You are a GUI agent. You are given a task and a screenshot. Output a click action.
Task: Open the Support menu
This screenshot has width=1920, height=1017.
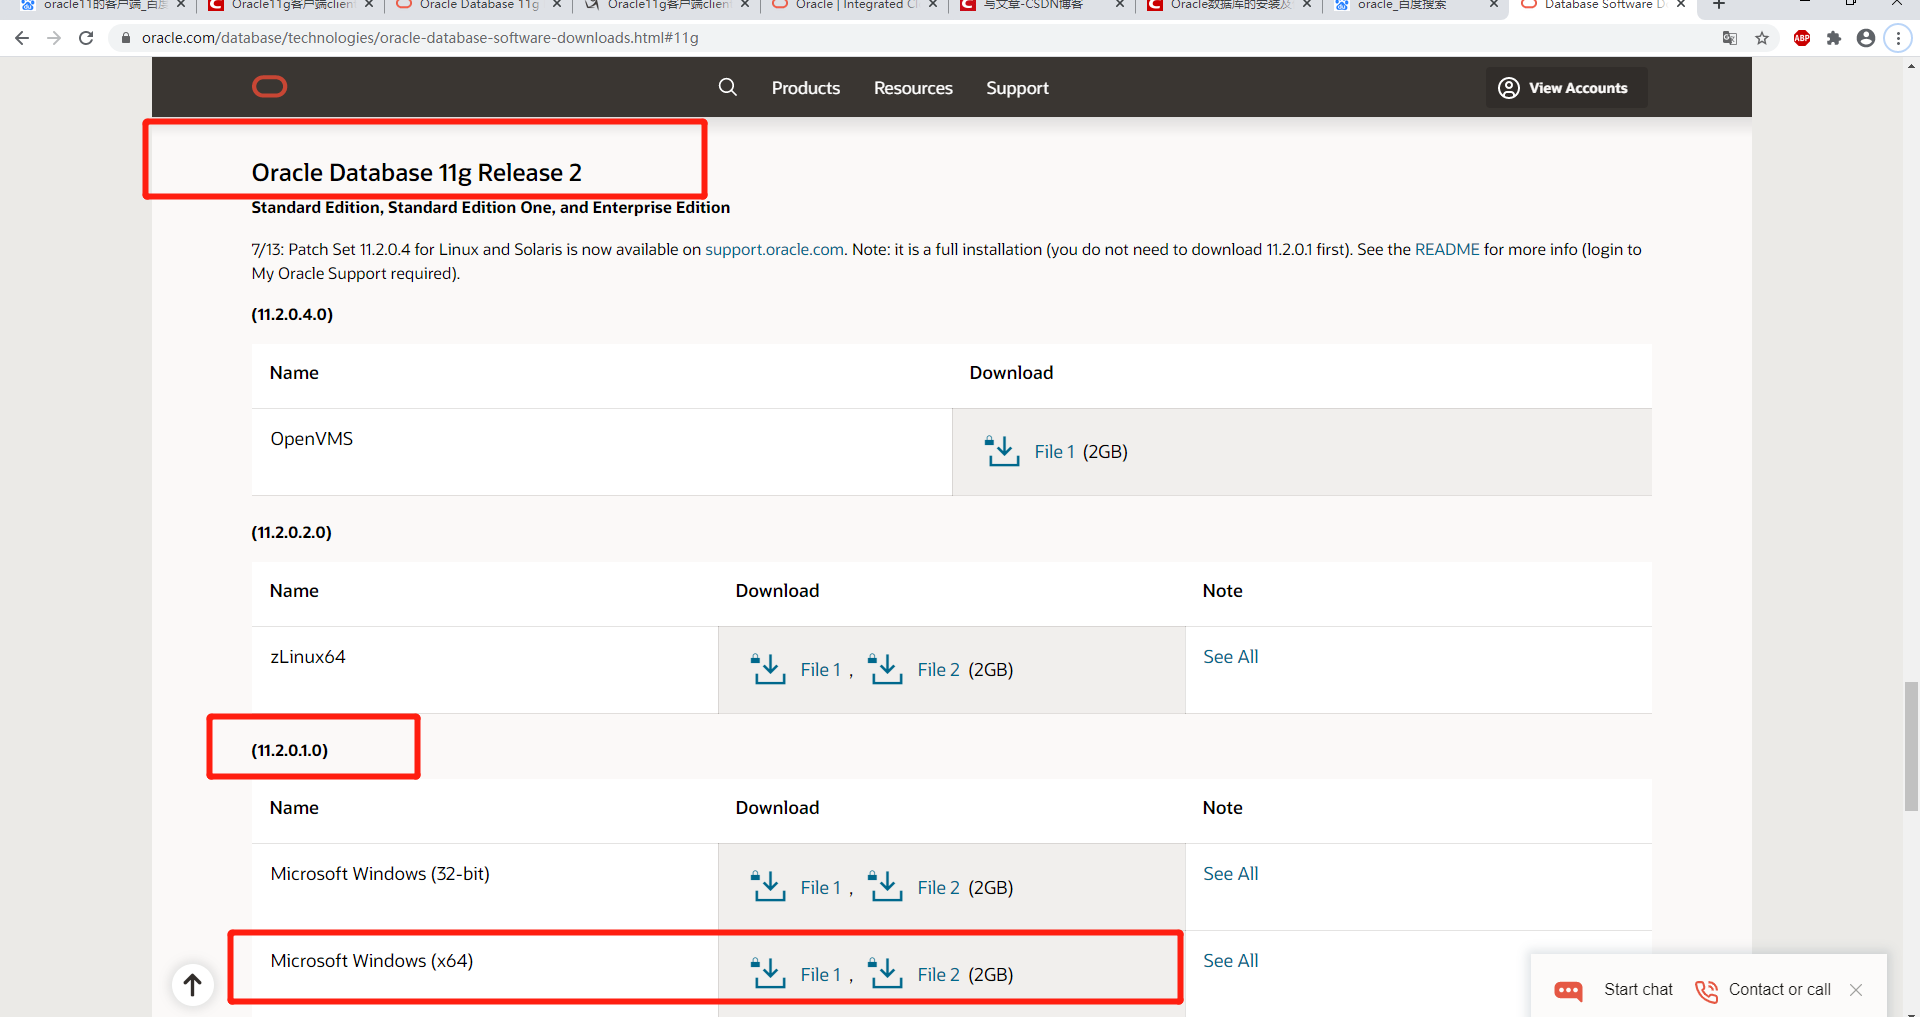coord(1017,88)
